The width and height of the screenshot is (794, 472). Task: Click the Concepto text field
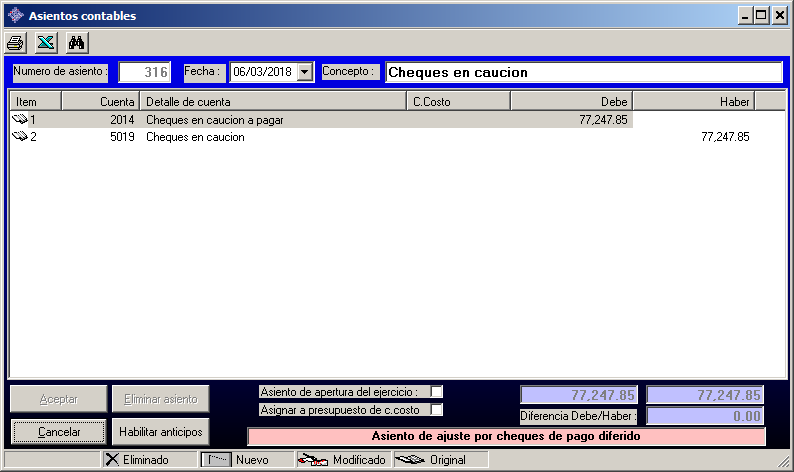(x=583, y=73)
